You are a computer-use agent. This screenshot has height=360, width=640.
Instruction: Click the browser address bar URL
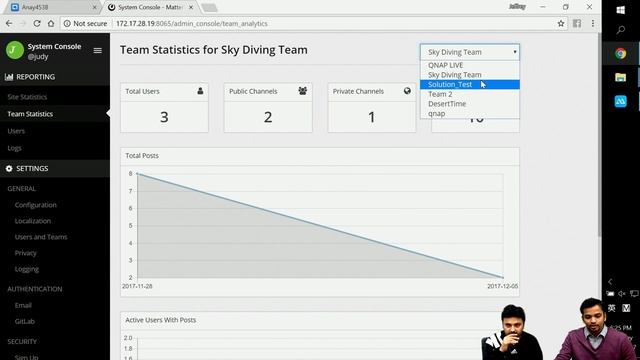click(x=192, y=24)
